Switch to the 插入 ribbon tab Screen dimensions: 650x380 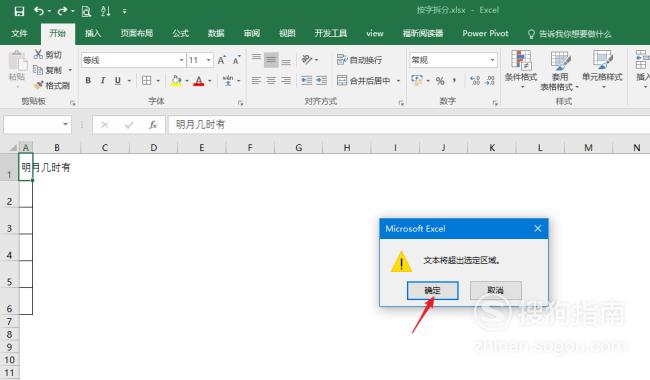93,34
